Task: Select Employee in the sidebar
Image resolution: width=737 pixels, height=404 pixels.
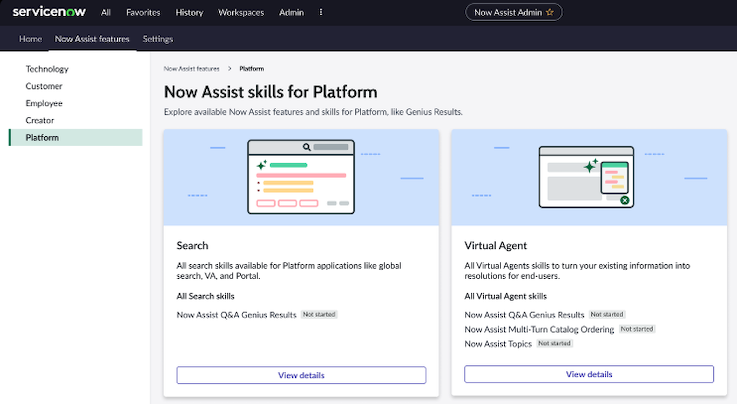Action: coord(44,103)
